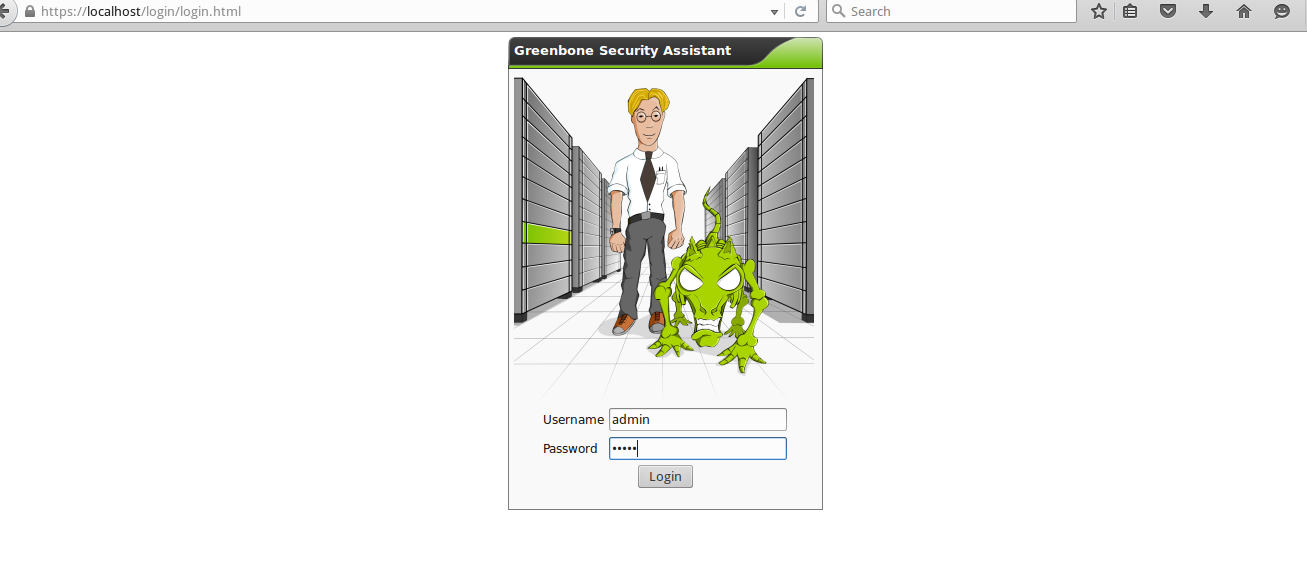Go to the browser home page icon
Screen dimensions: 1307x577
point(1244,11)
